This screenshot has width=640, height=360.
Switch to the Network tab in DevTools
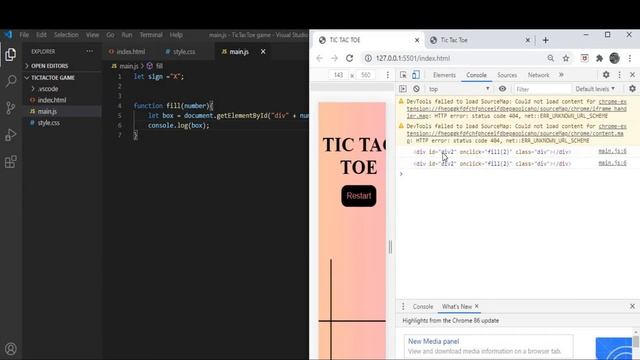(x=538, y=75)
